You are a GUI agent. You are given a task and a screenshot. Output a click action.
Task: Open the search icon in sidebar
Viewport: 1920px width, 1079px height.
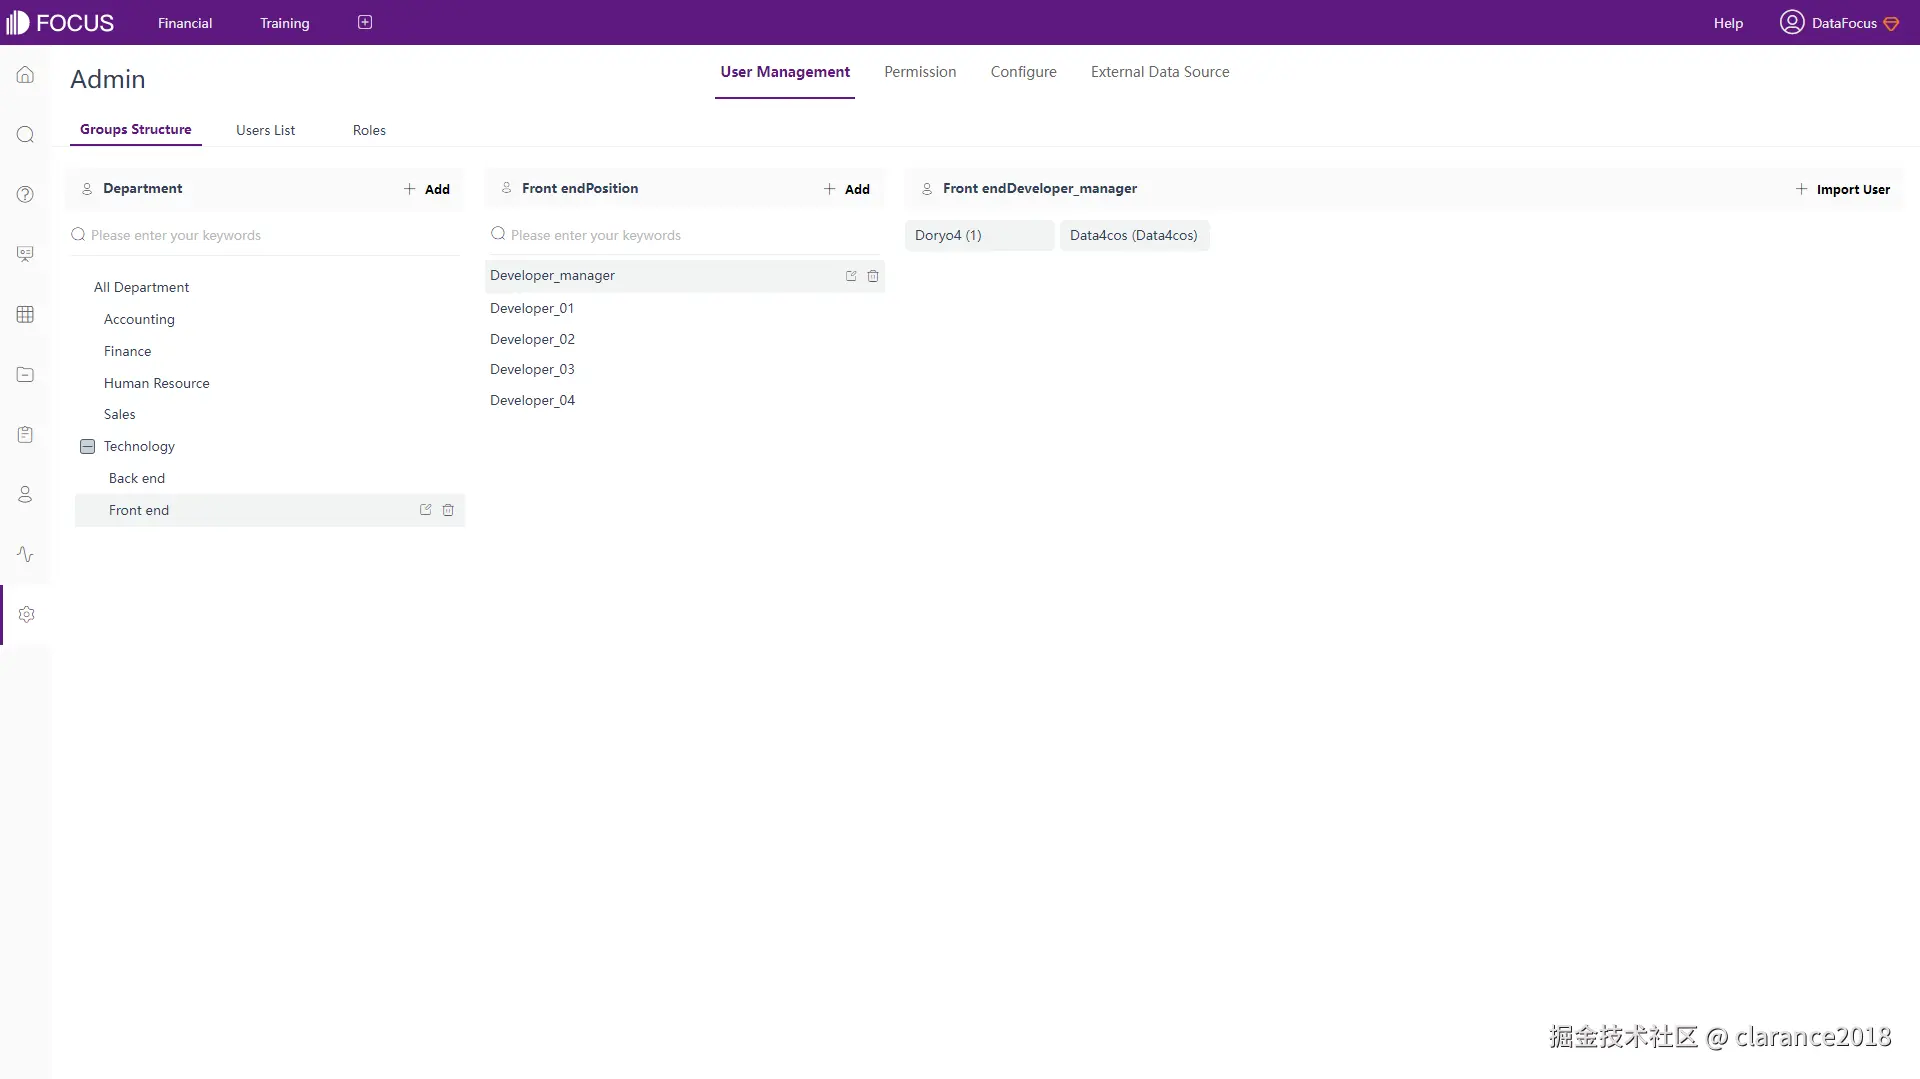coord(25,135)
